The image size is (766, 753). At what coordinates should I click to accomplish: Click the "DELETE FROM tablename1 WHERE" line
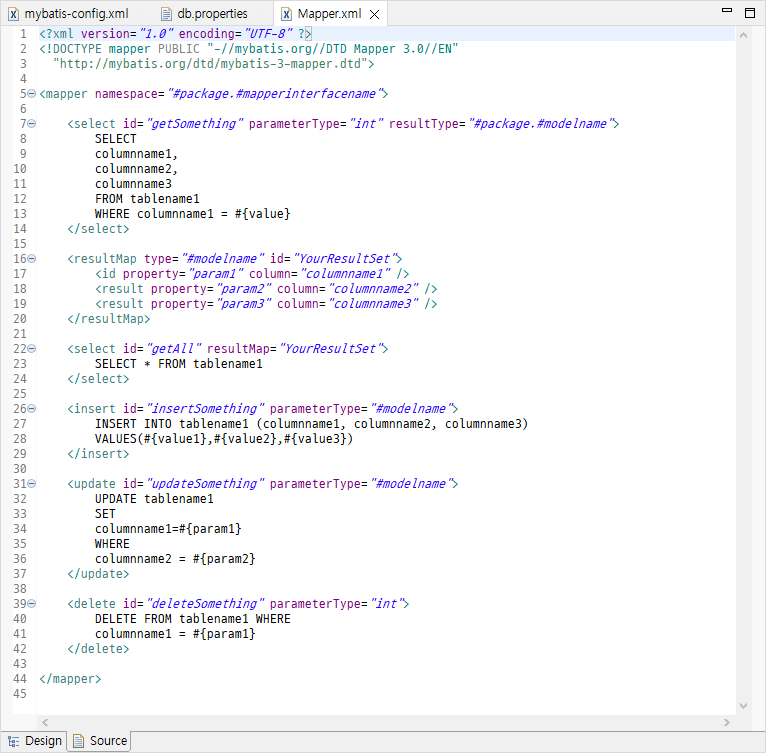[x=192, y=619]
